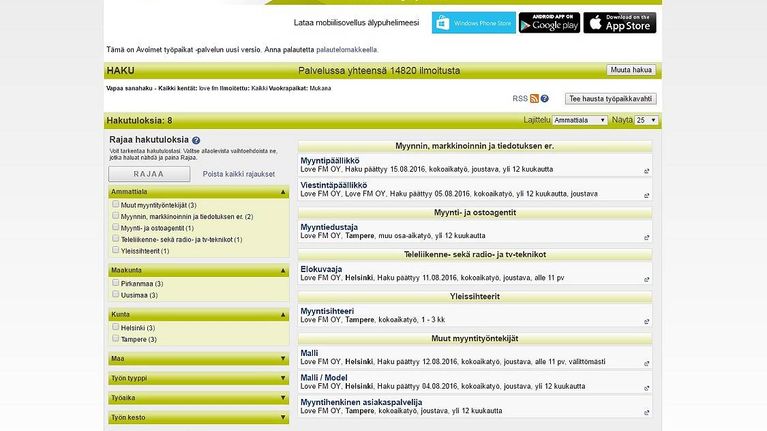Screen dimensions: 767x431
Task: Click 'Teleliikenne- sekä radio- ja tv-teknikot' group heading
Action: pyautogui.click(x=474, y=255)
